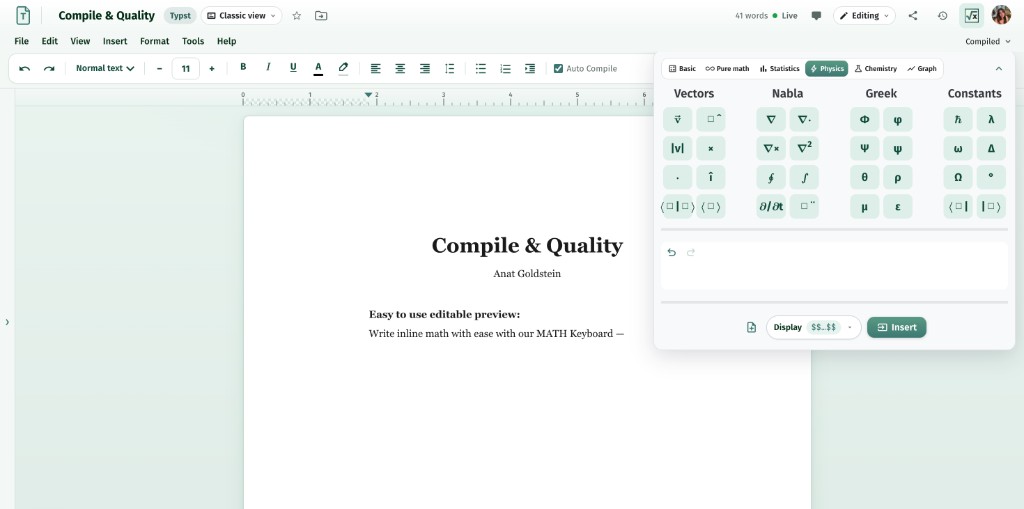Insert the capital Omega constant

coord(958,177)
